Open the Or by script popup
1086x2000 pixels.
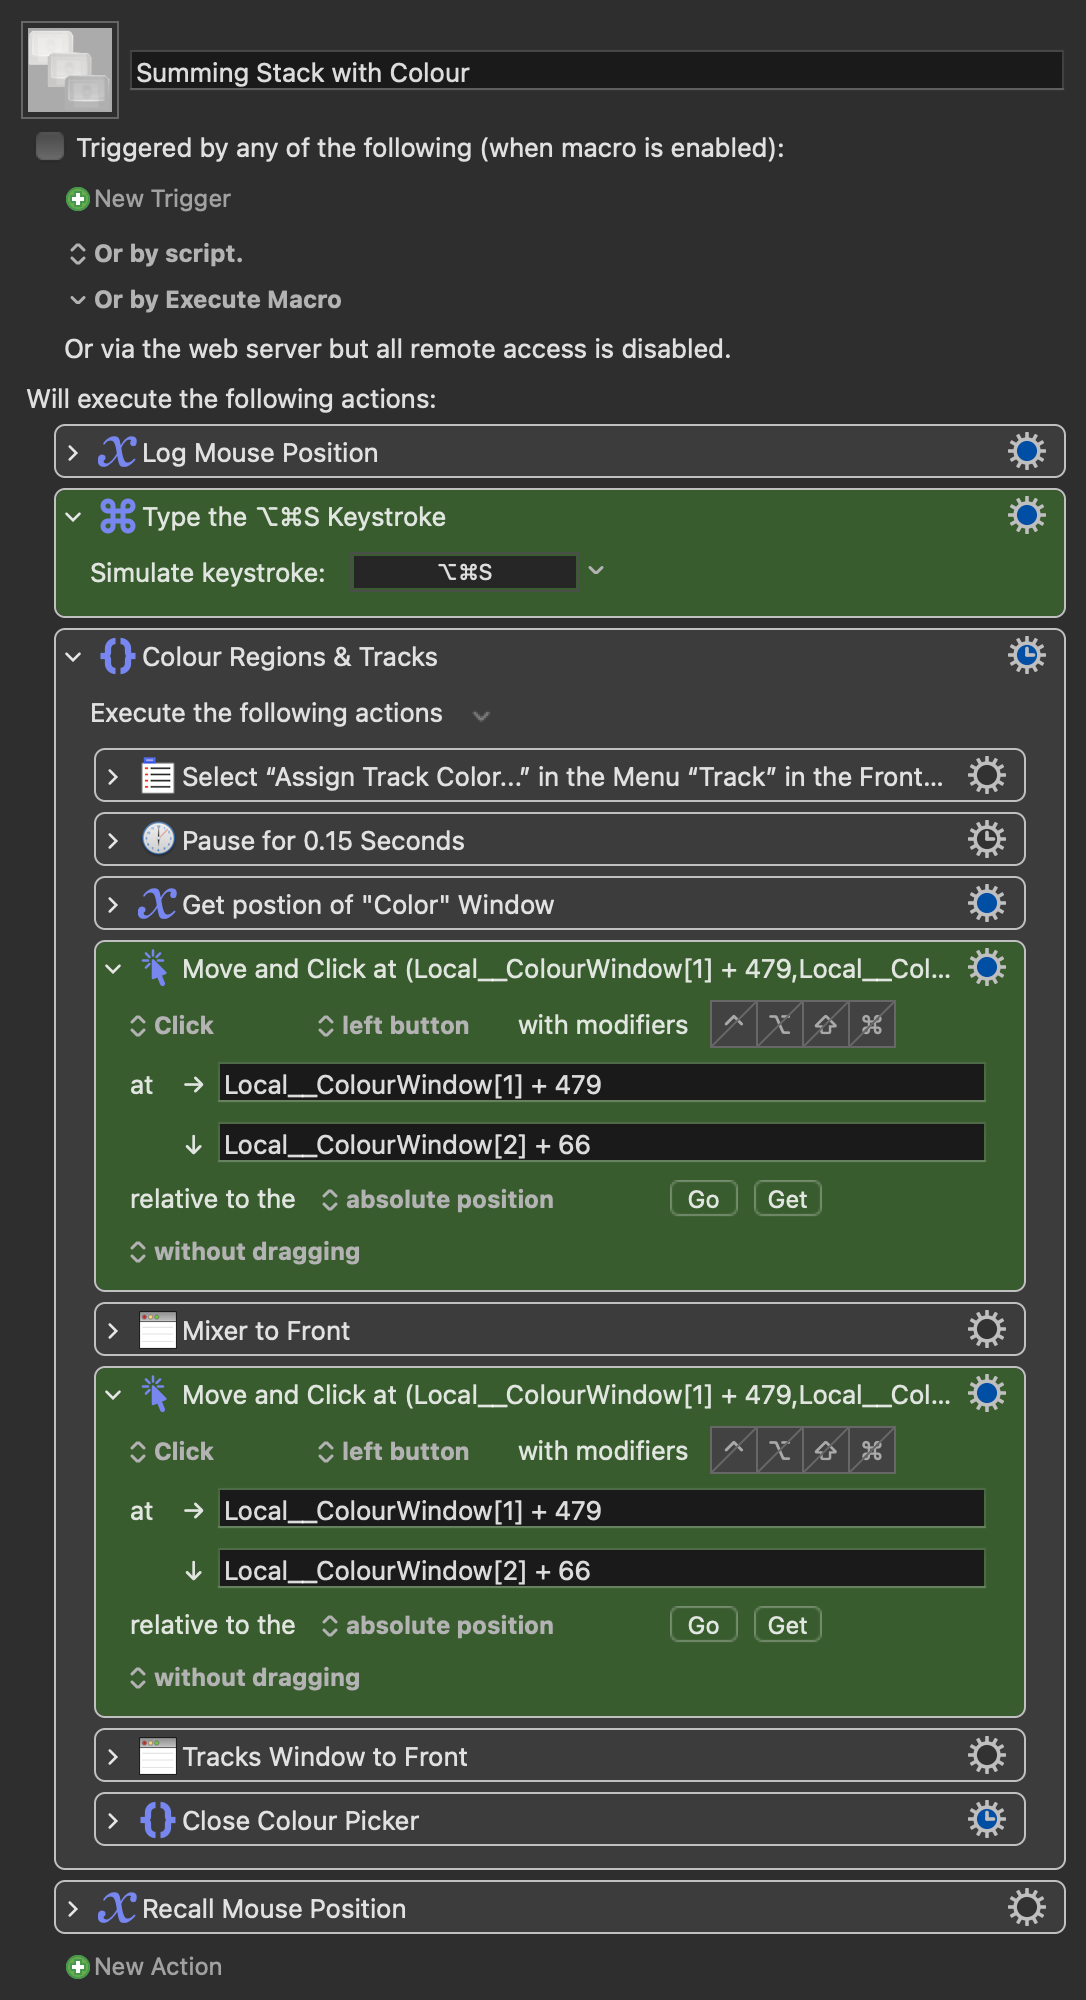(156, 254)
